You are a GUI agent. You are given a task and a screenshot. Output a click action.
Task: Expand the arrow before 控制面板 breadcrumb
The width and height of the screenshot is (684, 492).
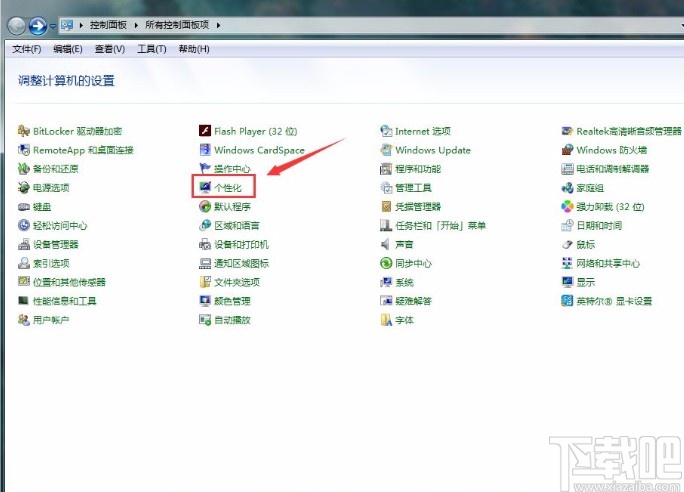coord(81,25)
